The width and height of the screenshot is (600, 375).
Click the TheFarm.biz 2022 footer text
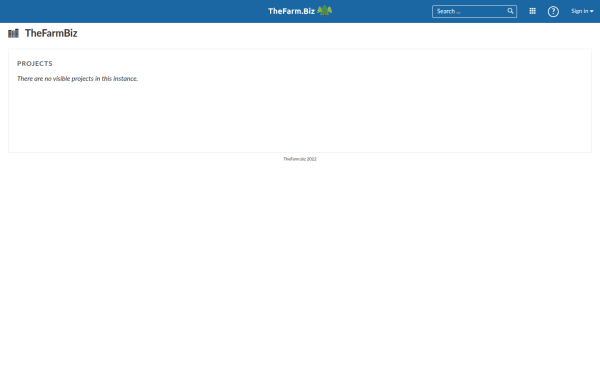click(300, 159)
